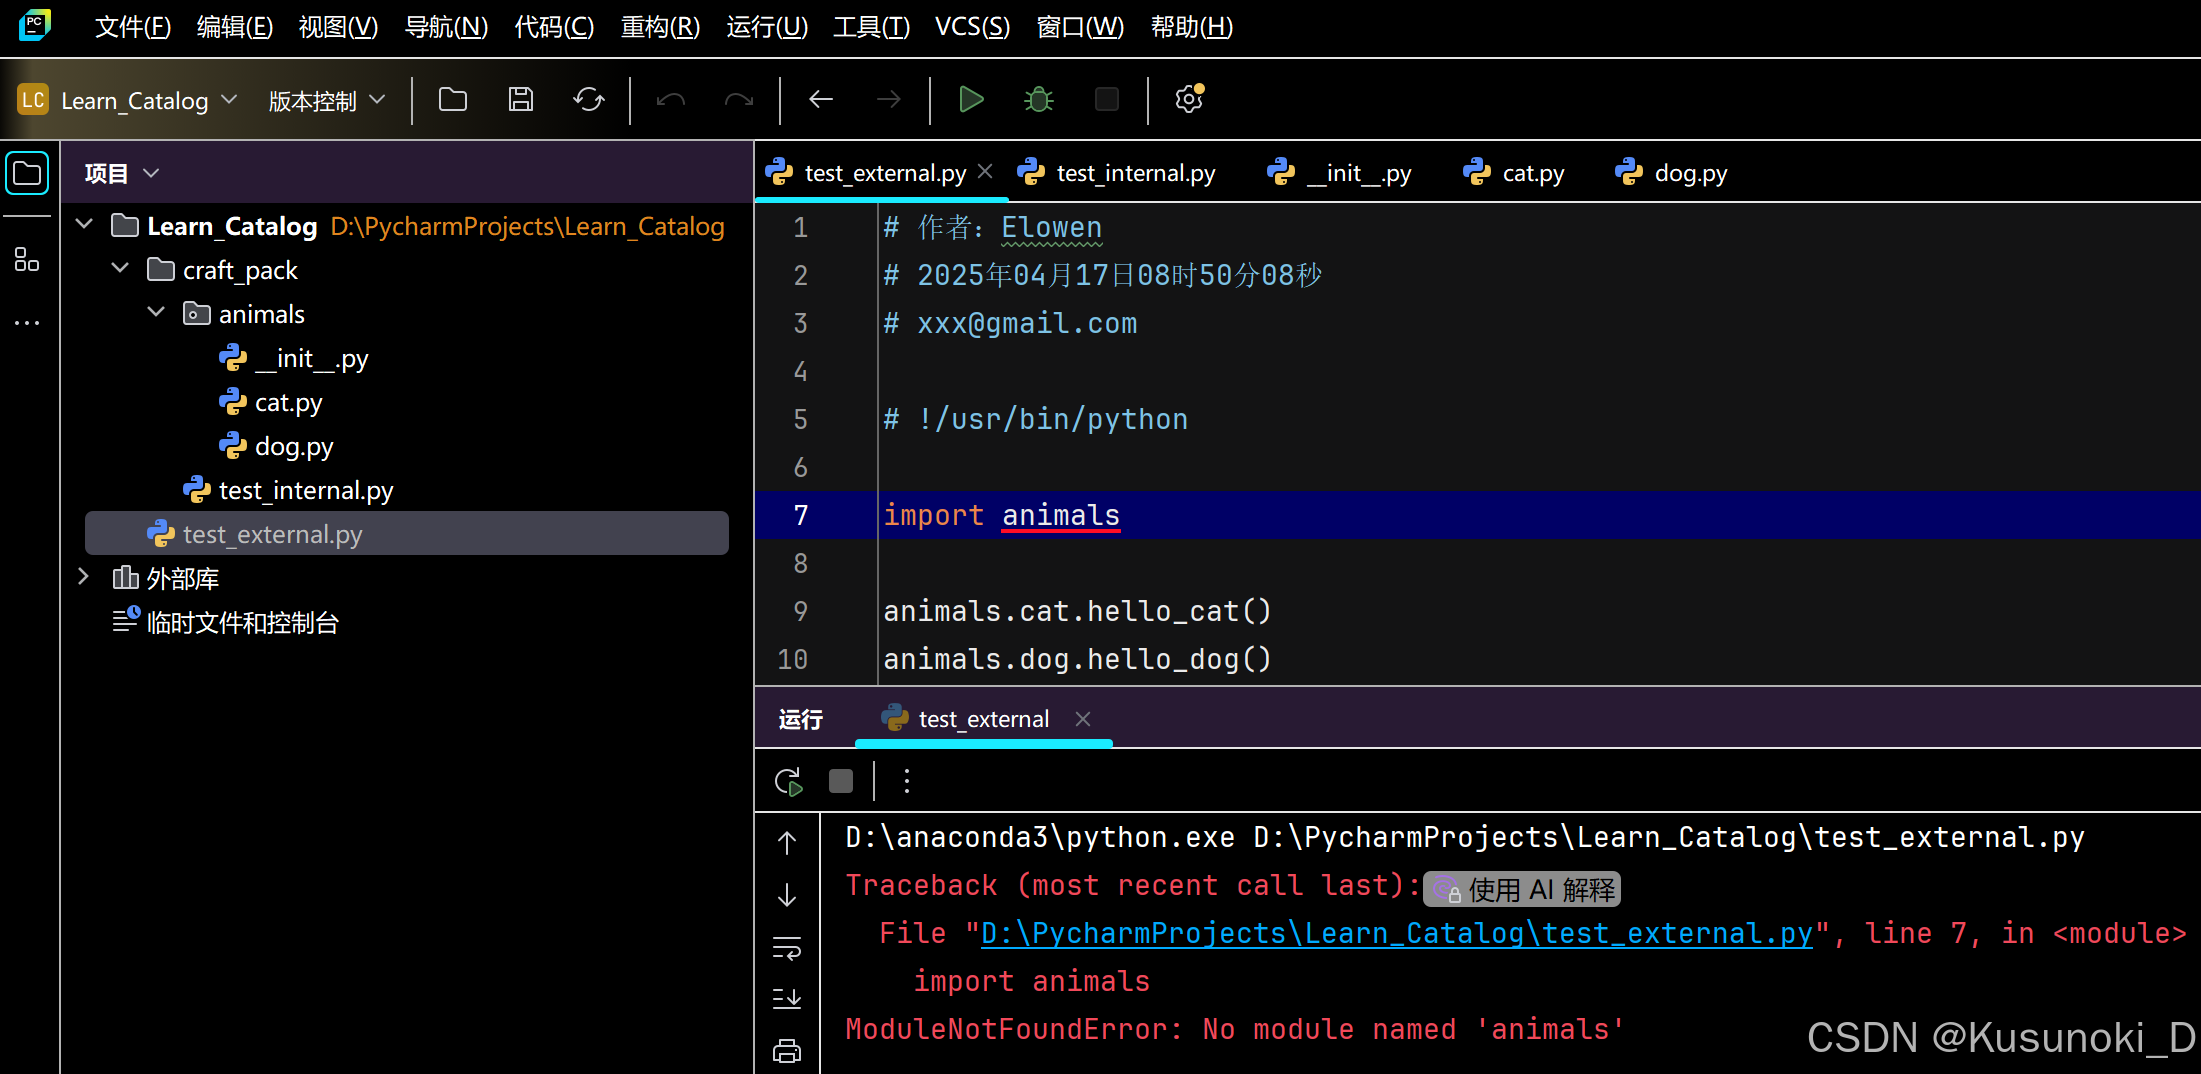Open the 重构(R) menu

point(660,27)
